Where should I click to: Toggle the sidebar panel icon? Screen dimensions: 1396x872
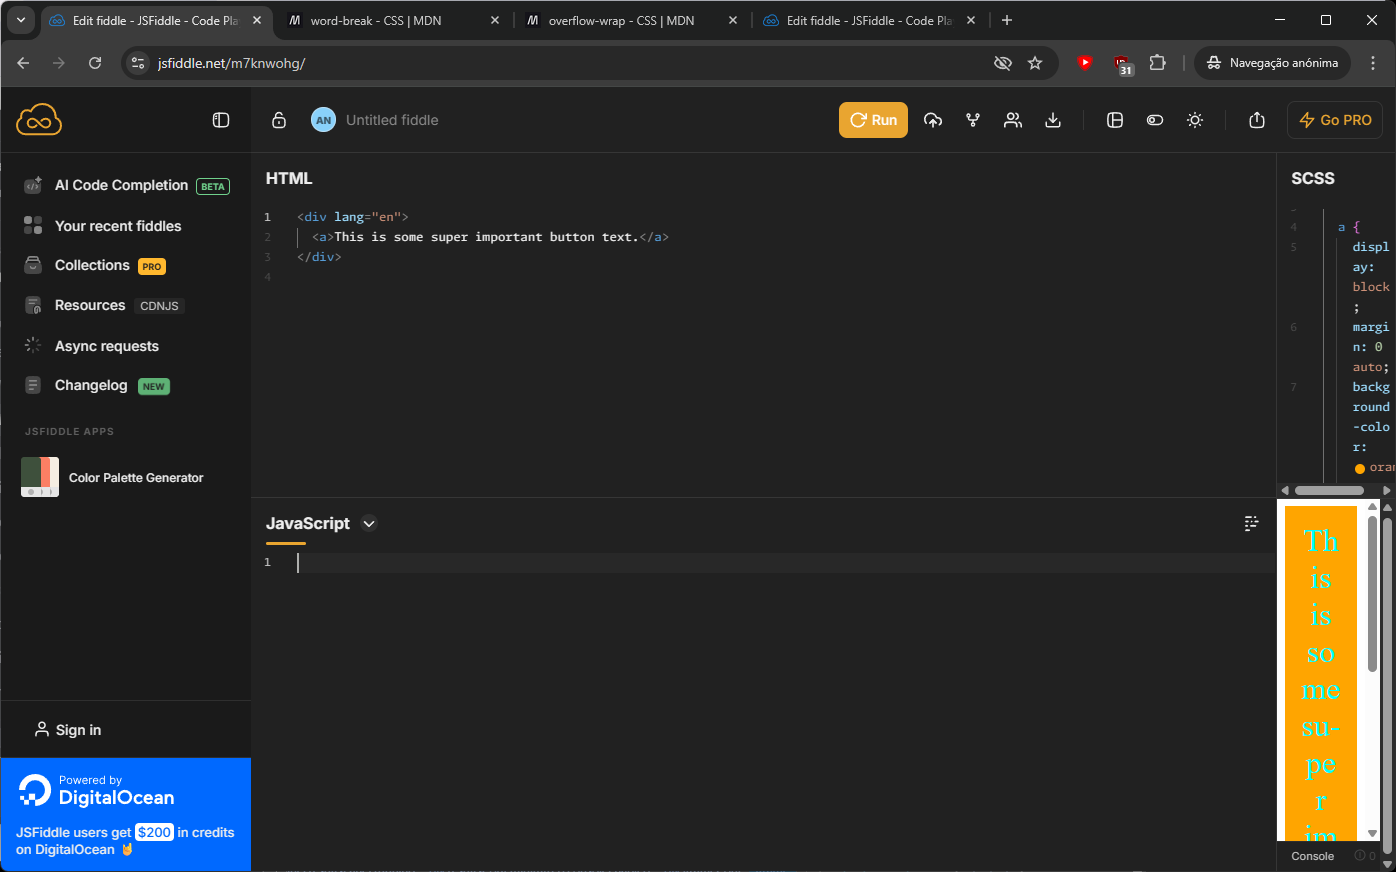[x=221, y=120]
